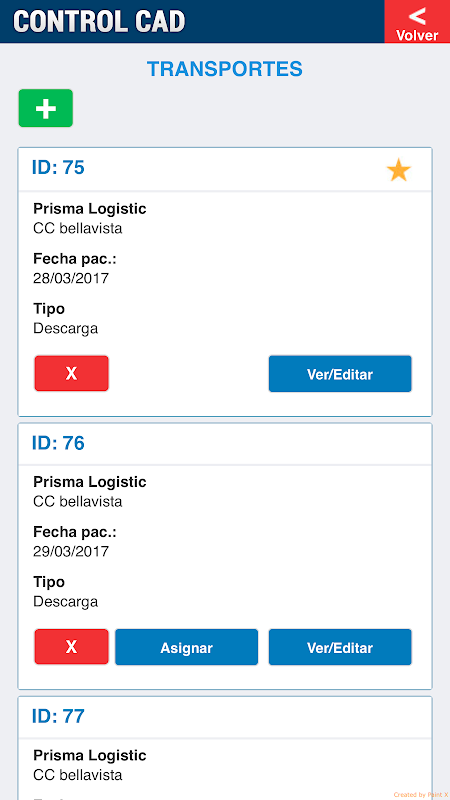450x800 pixels.
Task: Click Asignar on transport ID 76
Action: click(186, 647)
